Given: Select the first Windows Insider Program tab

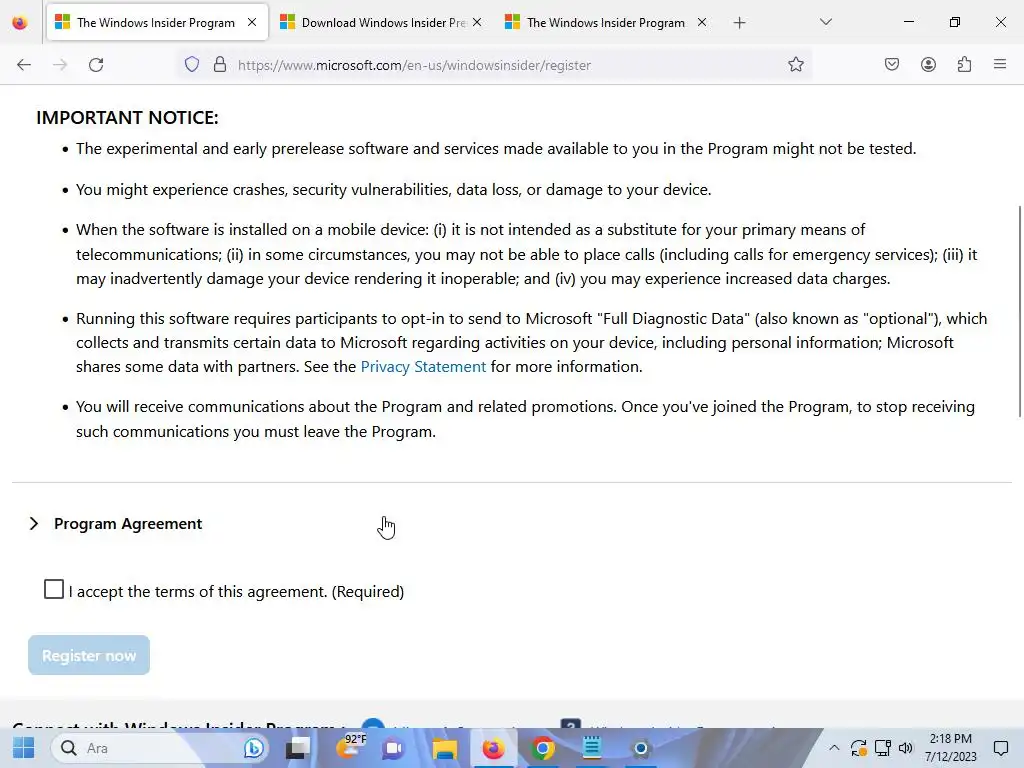Looking at the screenshot, I should click(x=157, y=23).
